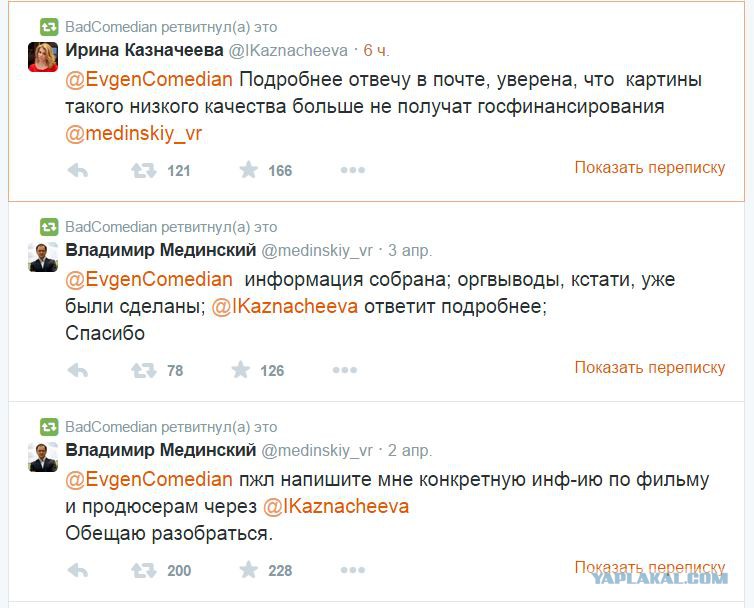754x608 pixels.
Task: Favorite the tweet with 228 stars
Action: [249, 570]
